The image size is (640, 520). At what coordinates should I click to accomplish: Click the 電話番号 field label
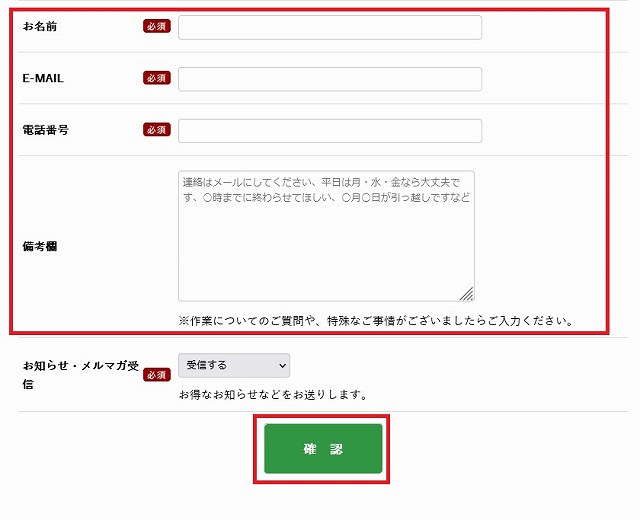45,130
